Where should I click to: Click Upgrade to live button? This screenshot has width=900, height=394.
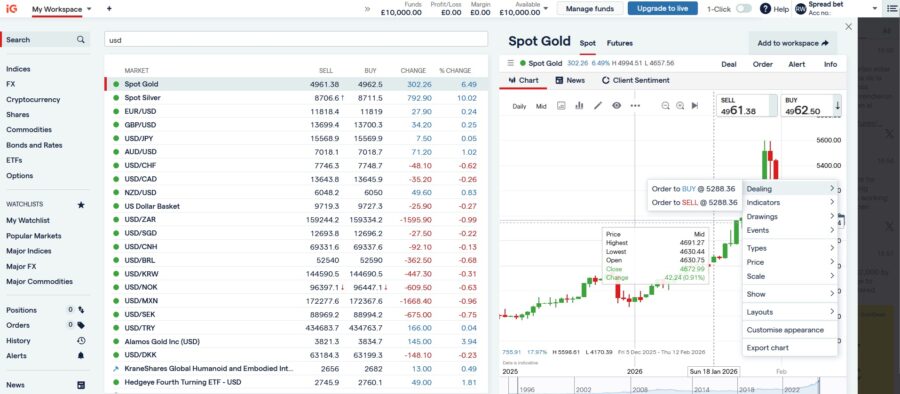click(662, 9)
